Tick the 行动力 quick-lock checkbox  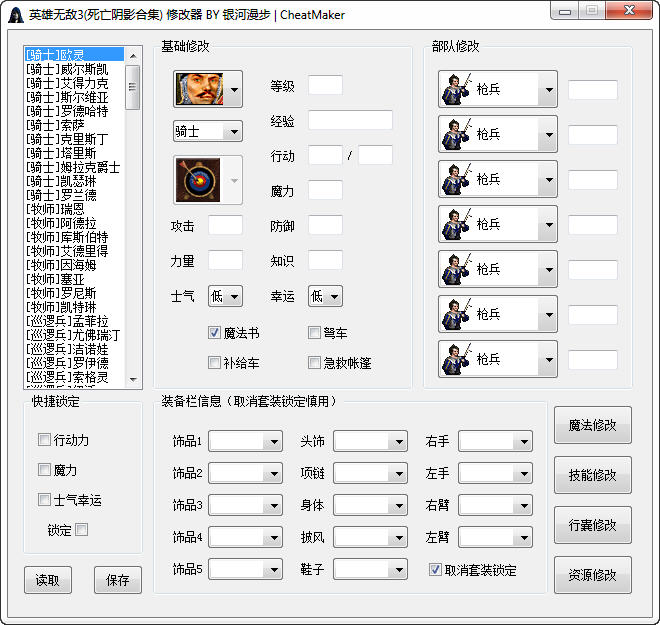click(x=44, y=440)
